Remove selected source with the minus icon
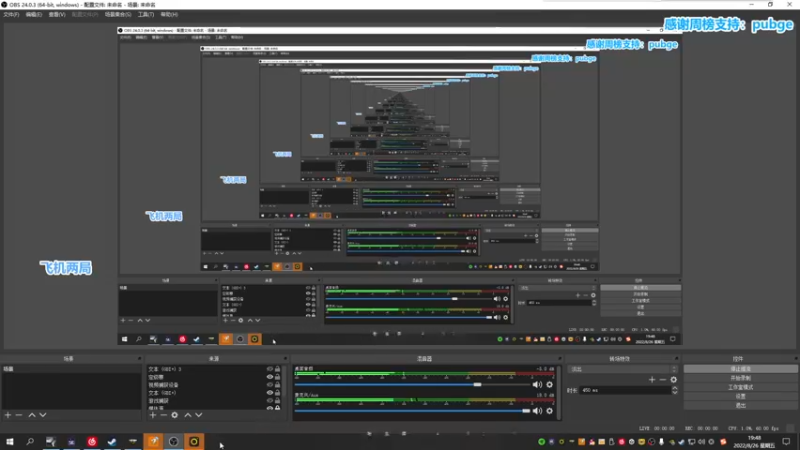Screen dimensions: 800x450 (x=163, y=415)
